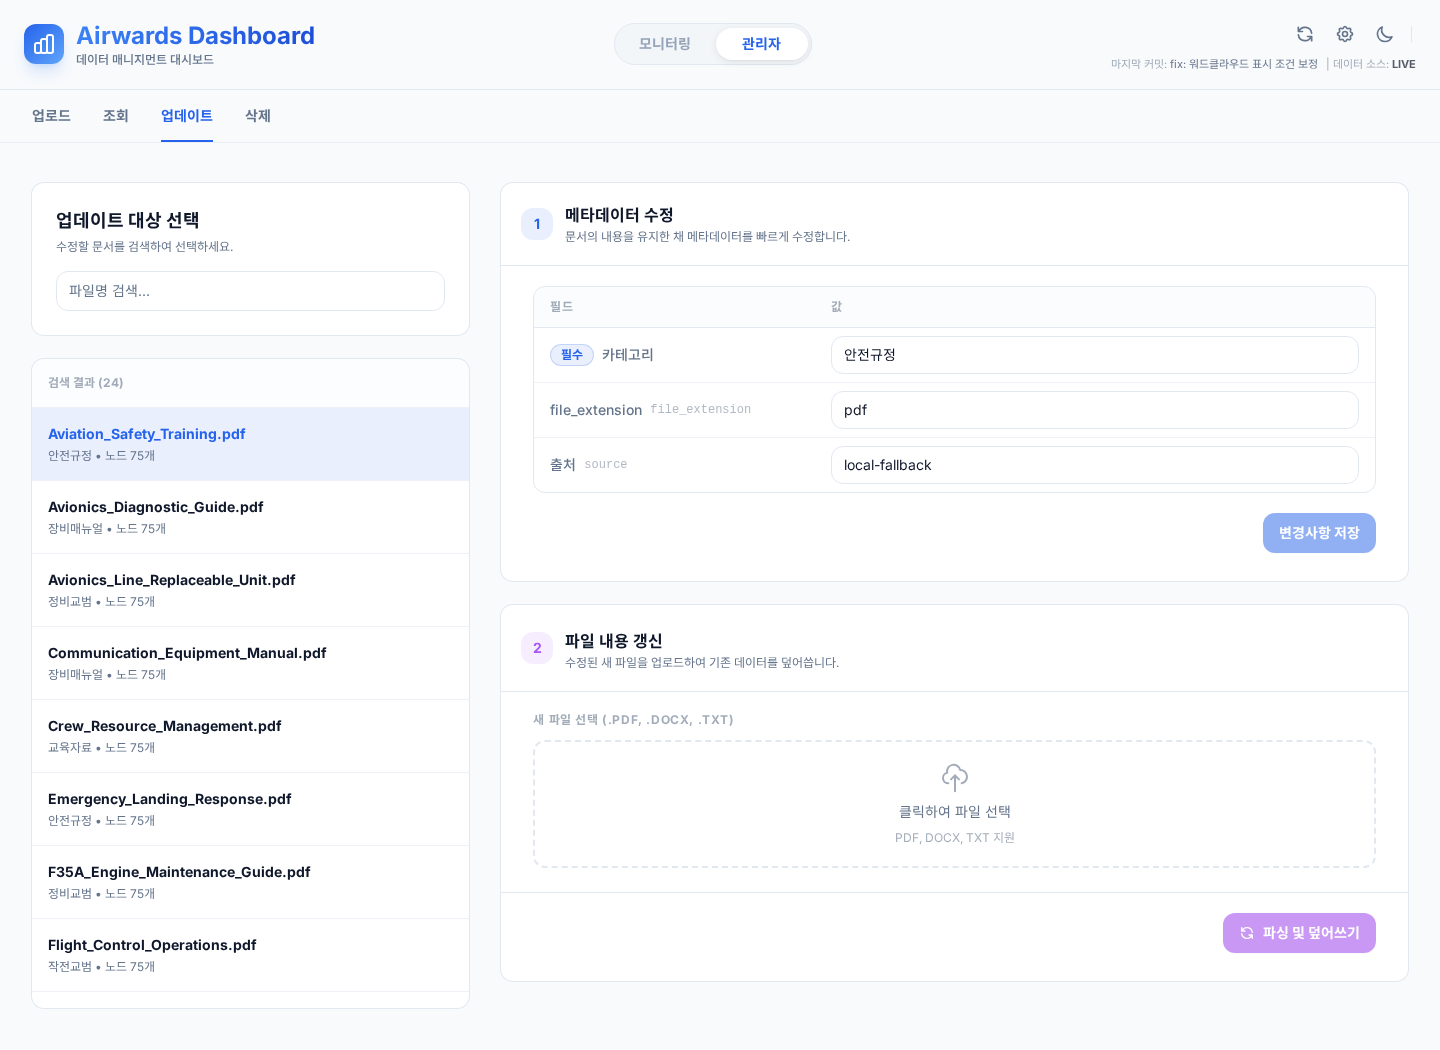Select Avionics_Diagnostic_Guide.pdf in results
1440x1050 pixels.
[x=250, y=517]
